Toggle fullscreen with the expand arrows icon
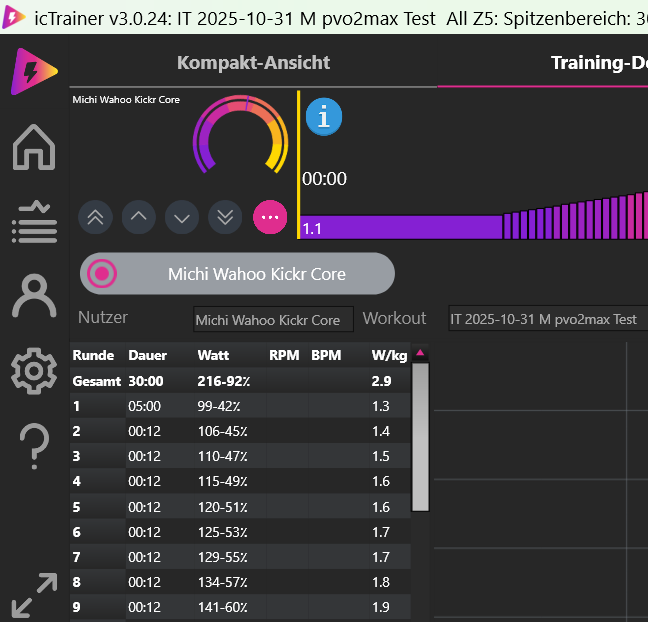 point(33,595)
